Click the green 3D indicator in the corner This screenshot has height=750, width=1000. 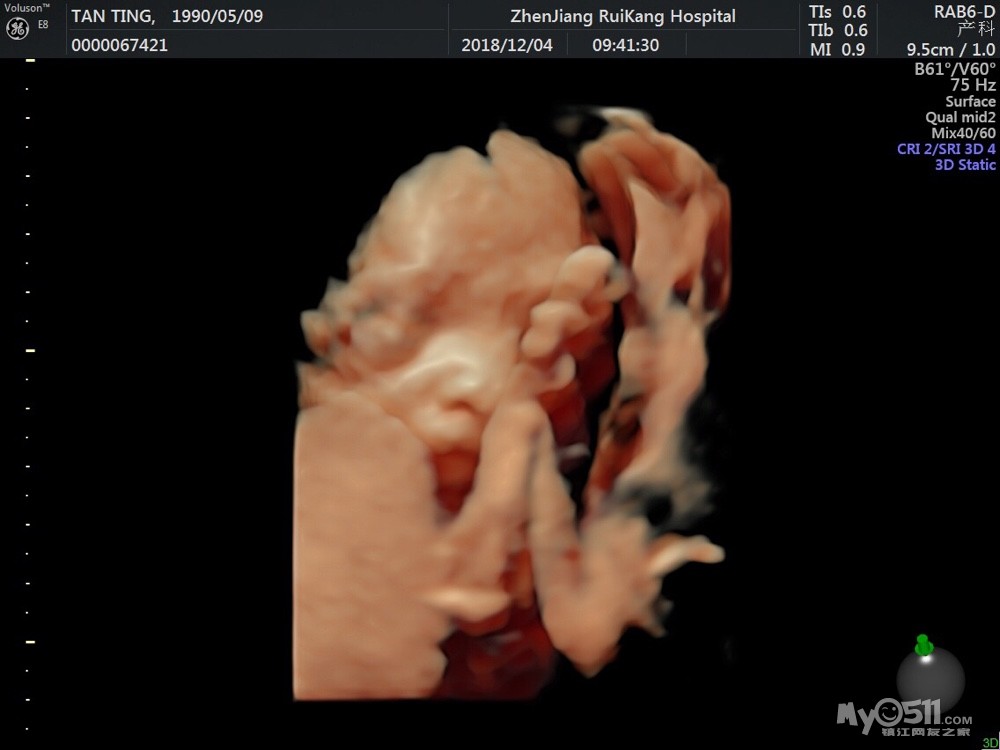click(989, 743)
